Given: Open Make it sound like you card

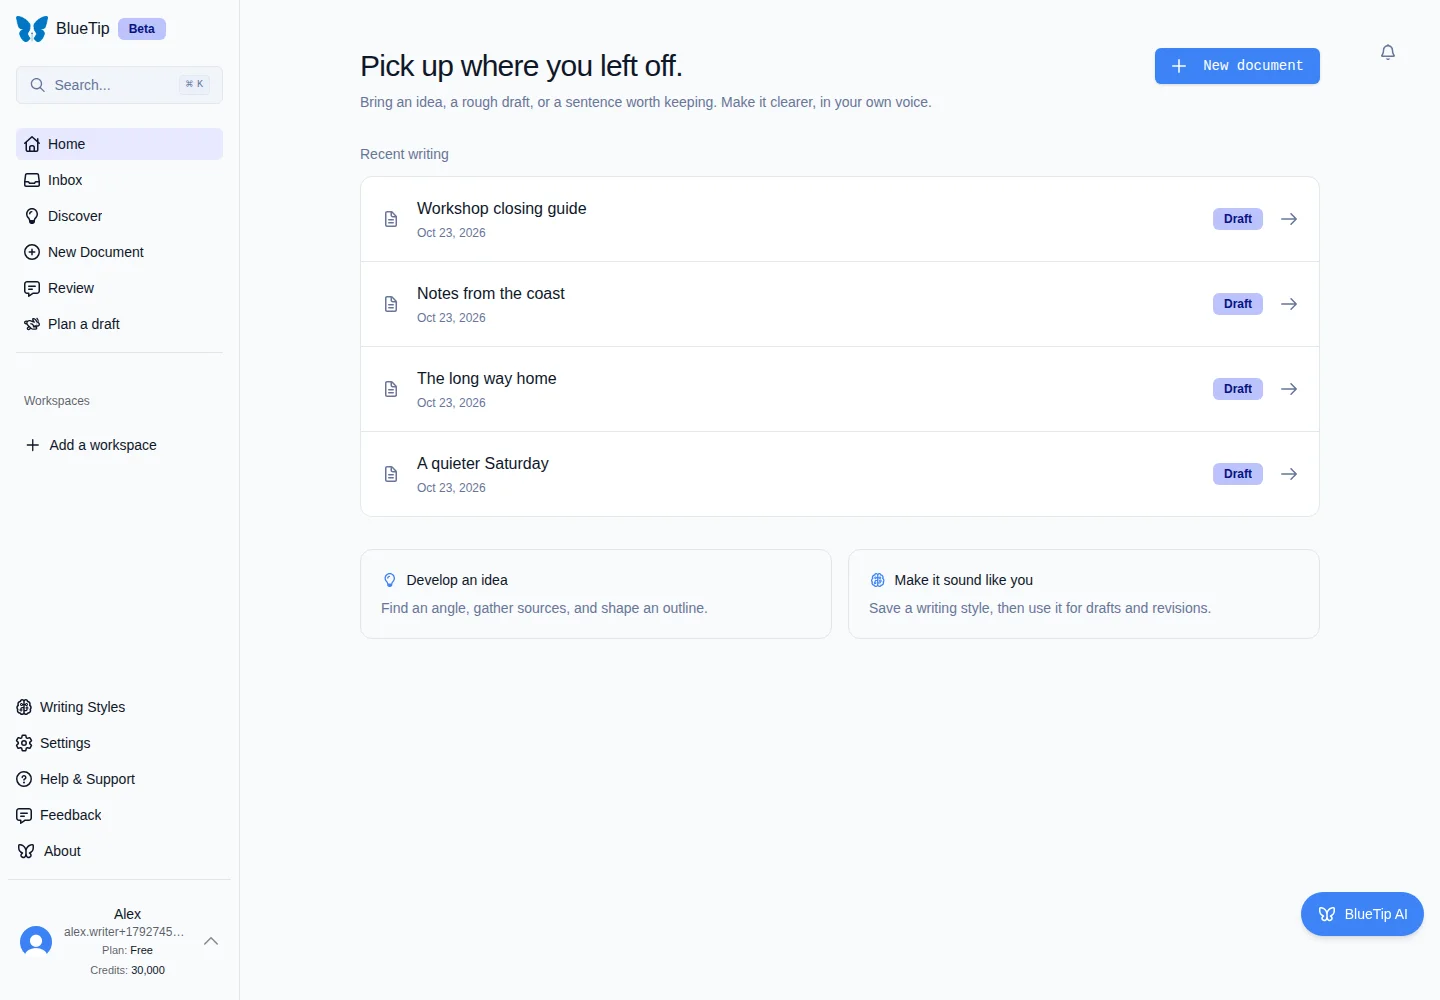Looking at the screenshot, I should 1084,594.
